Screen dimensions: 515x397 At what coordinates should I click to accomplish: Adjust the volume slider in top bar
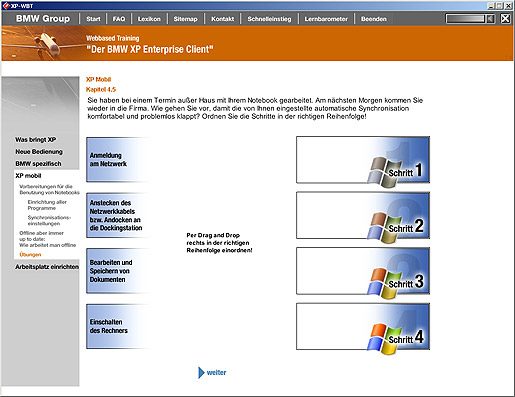pos(465,19)
